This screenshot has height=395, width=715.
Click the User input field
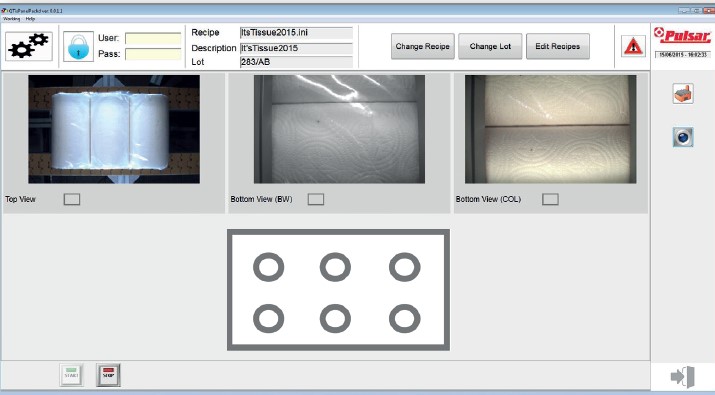[153, 38]
